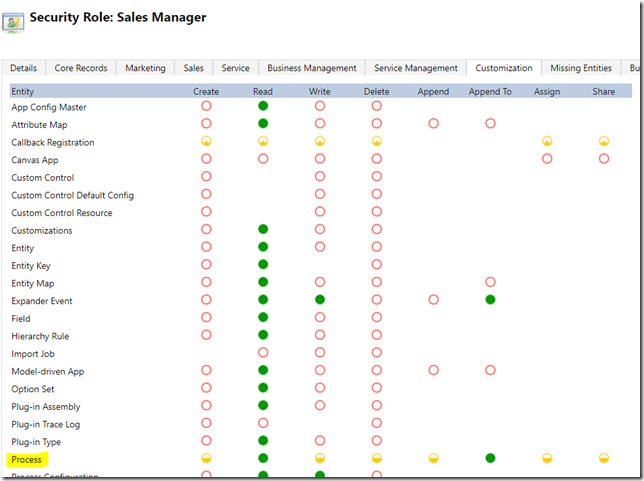Open the Business Management tab
The width and height of the screenshot is (644, 481).
click(x=312, y=68)
